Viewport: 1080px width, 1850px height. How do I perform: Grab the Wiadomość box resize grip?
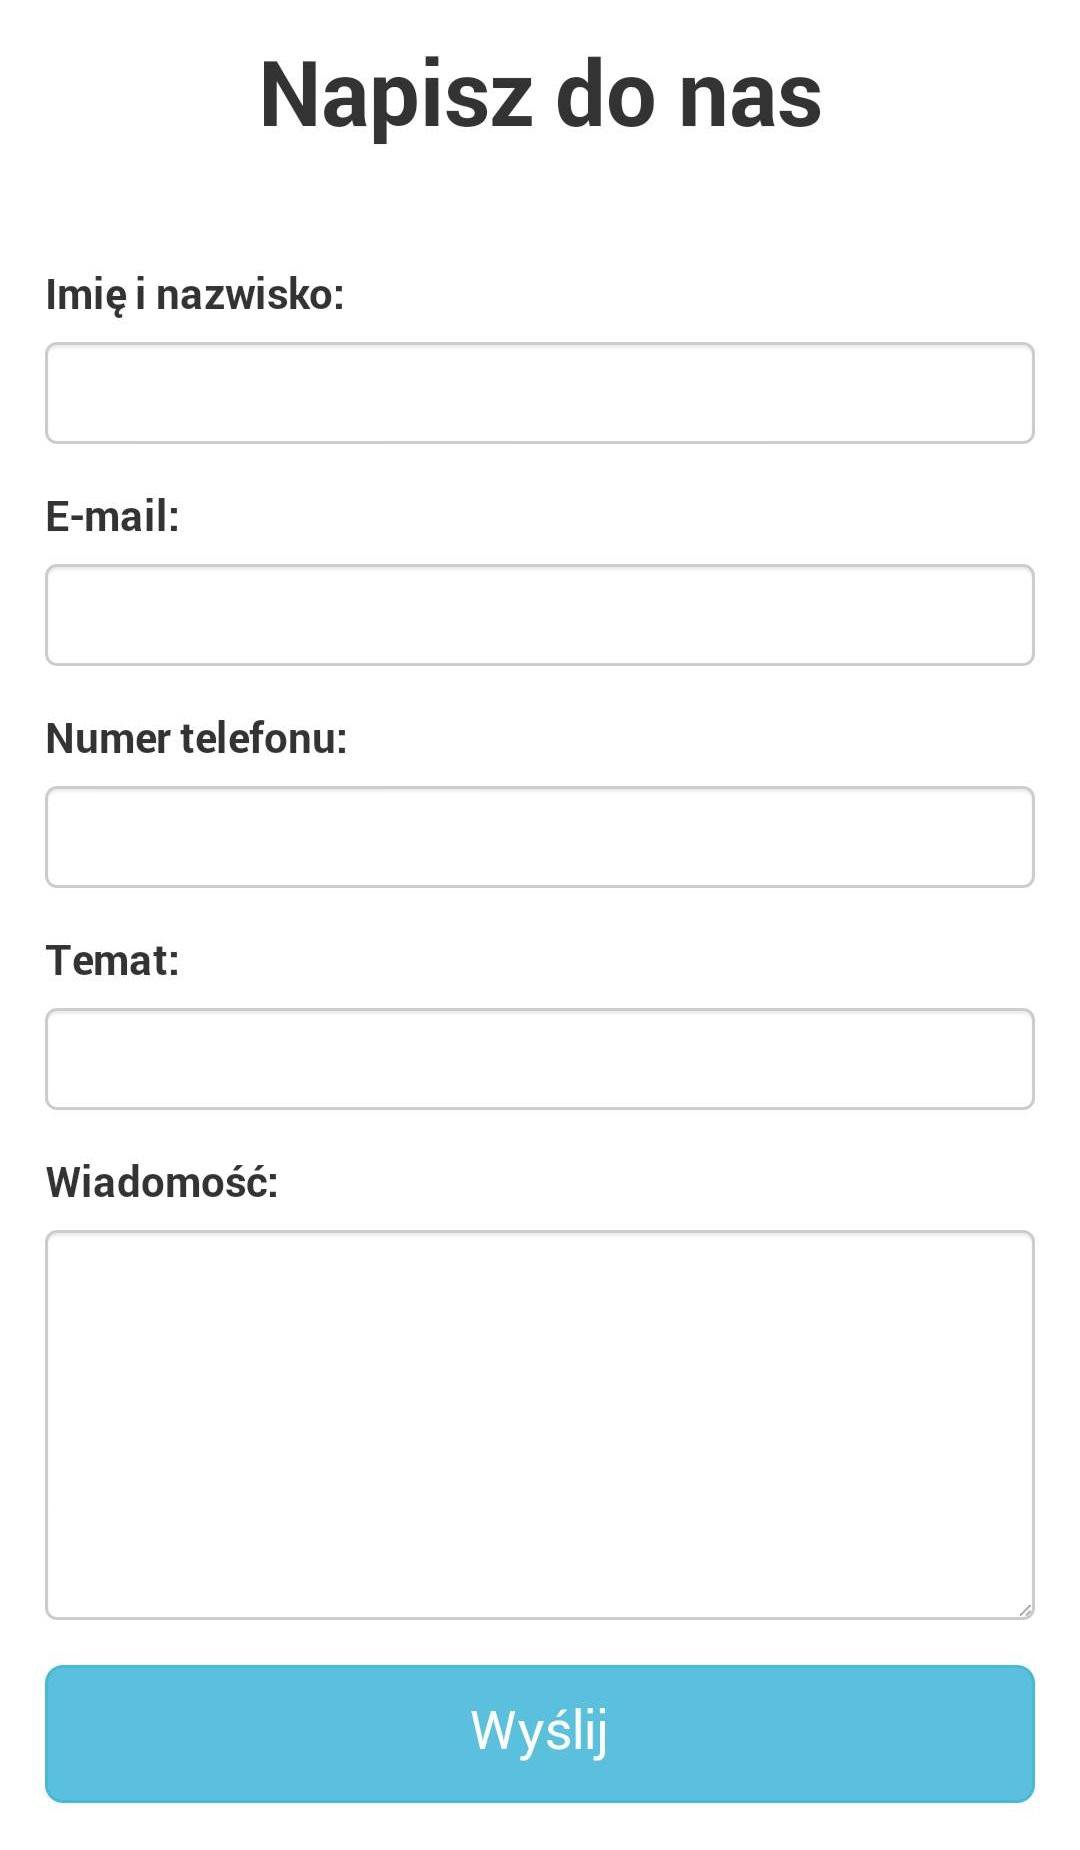(x=1024, y=1609)
